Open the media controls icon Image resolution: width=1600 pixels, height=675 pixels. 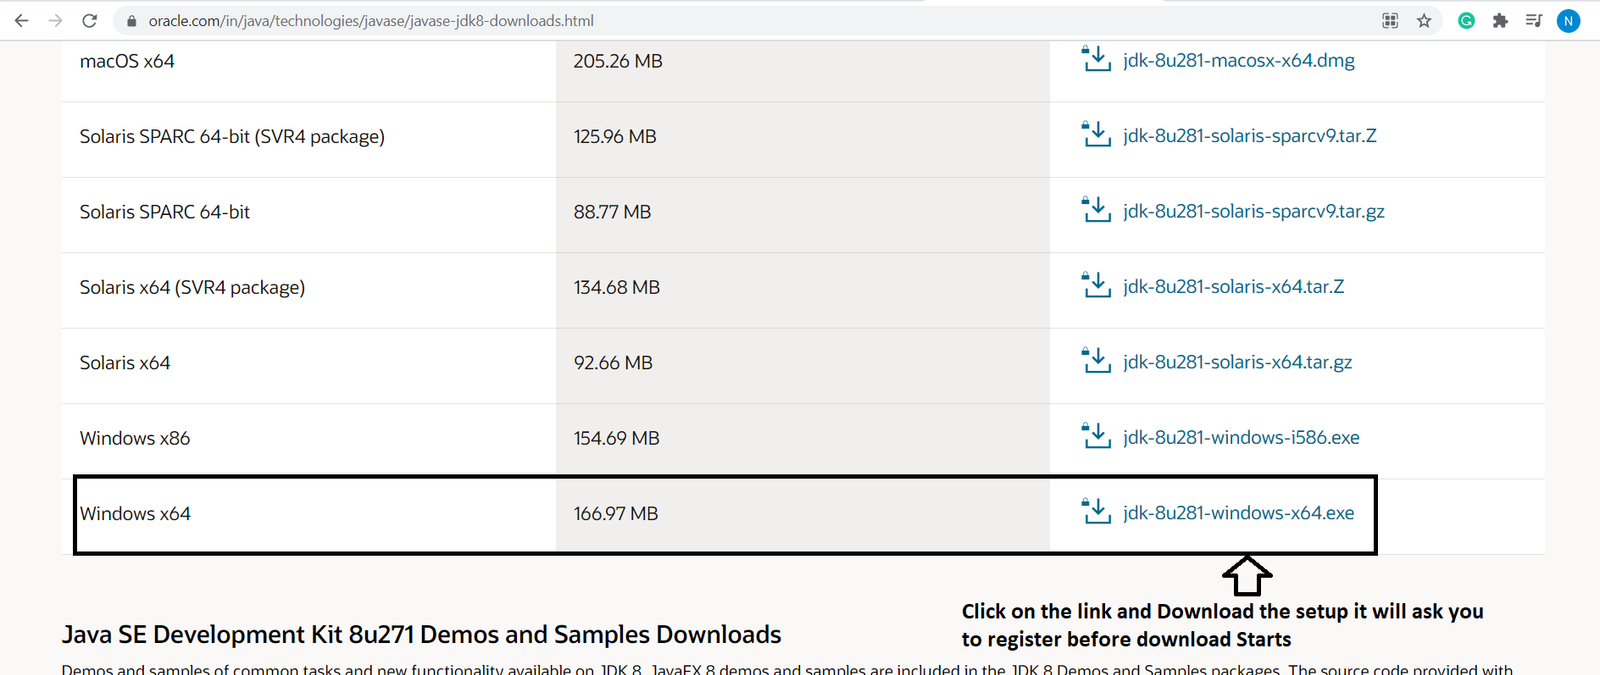(x=1533, y=20)
